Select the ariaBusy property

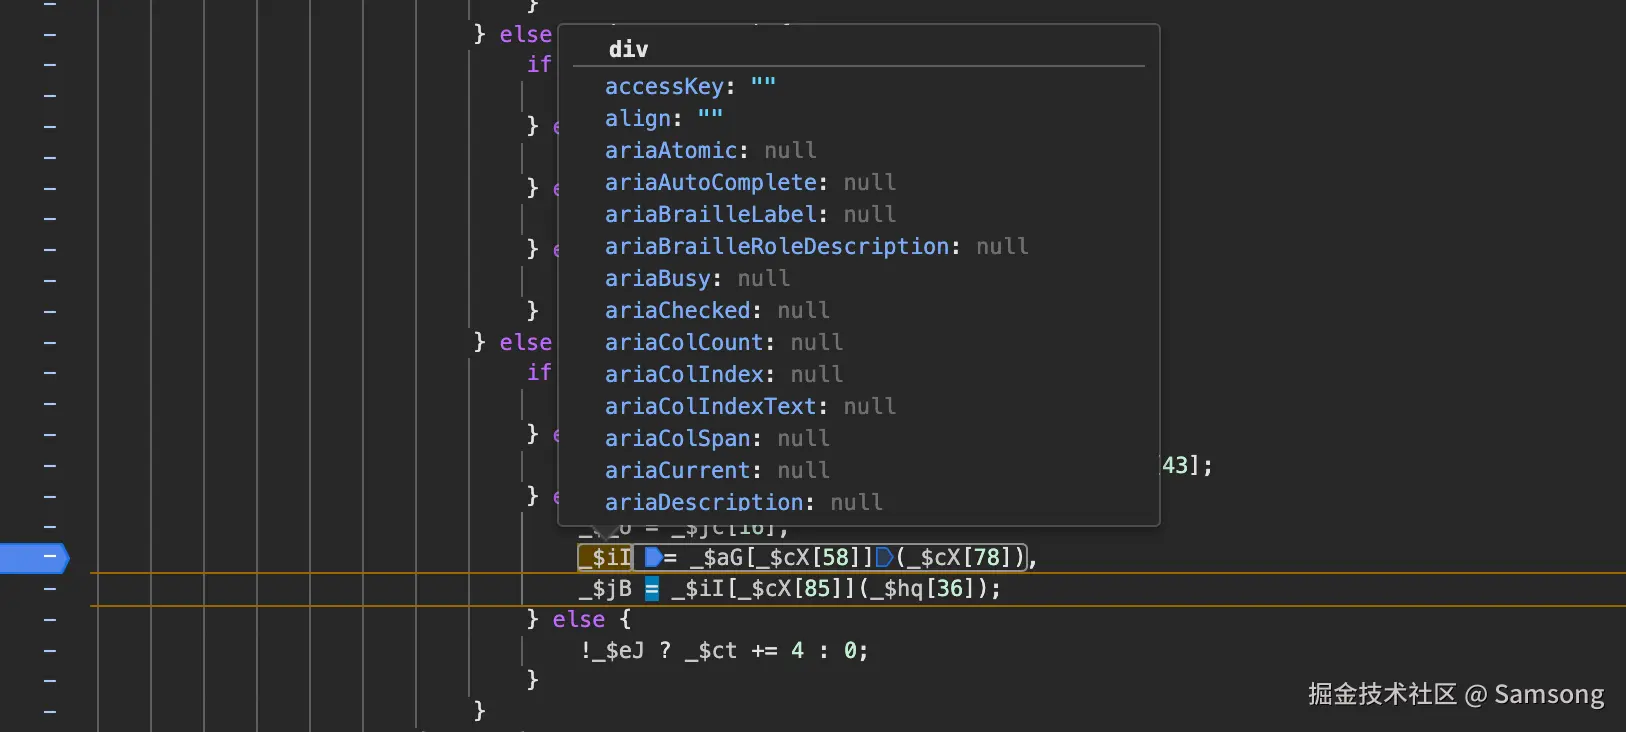pyautogui.click(x=697, y=278)
